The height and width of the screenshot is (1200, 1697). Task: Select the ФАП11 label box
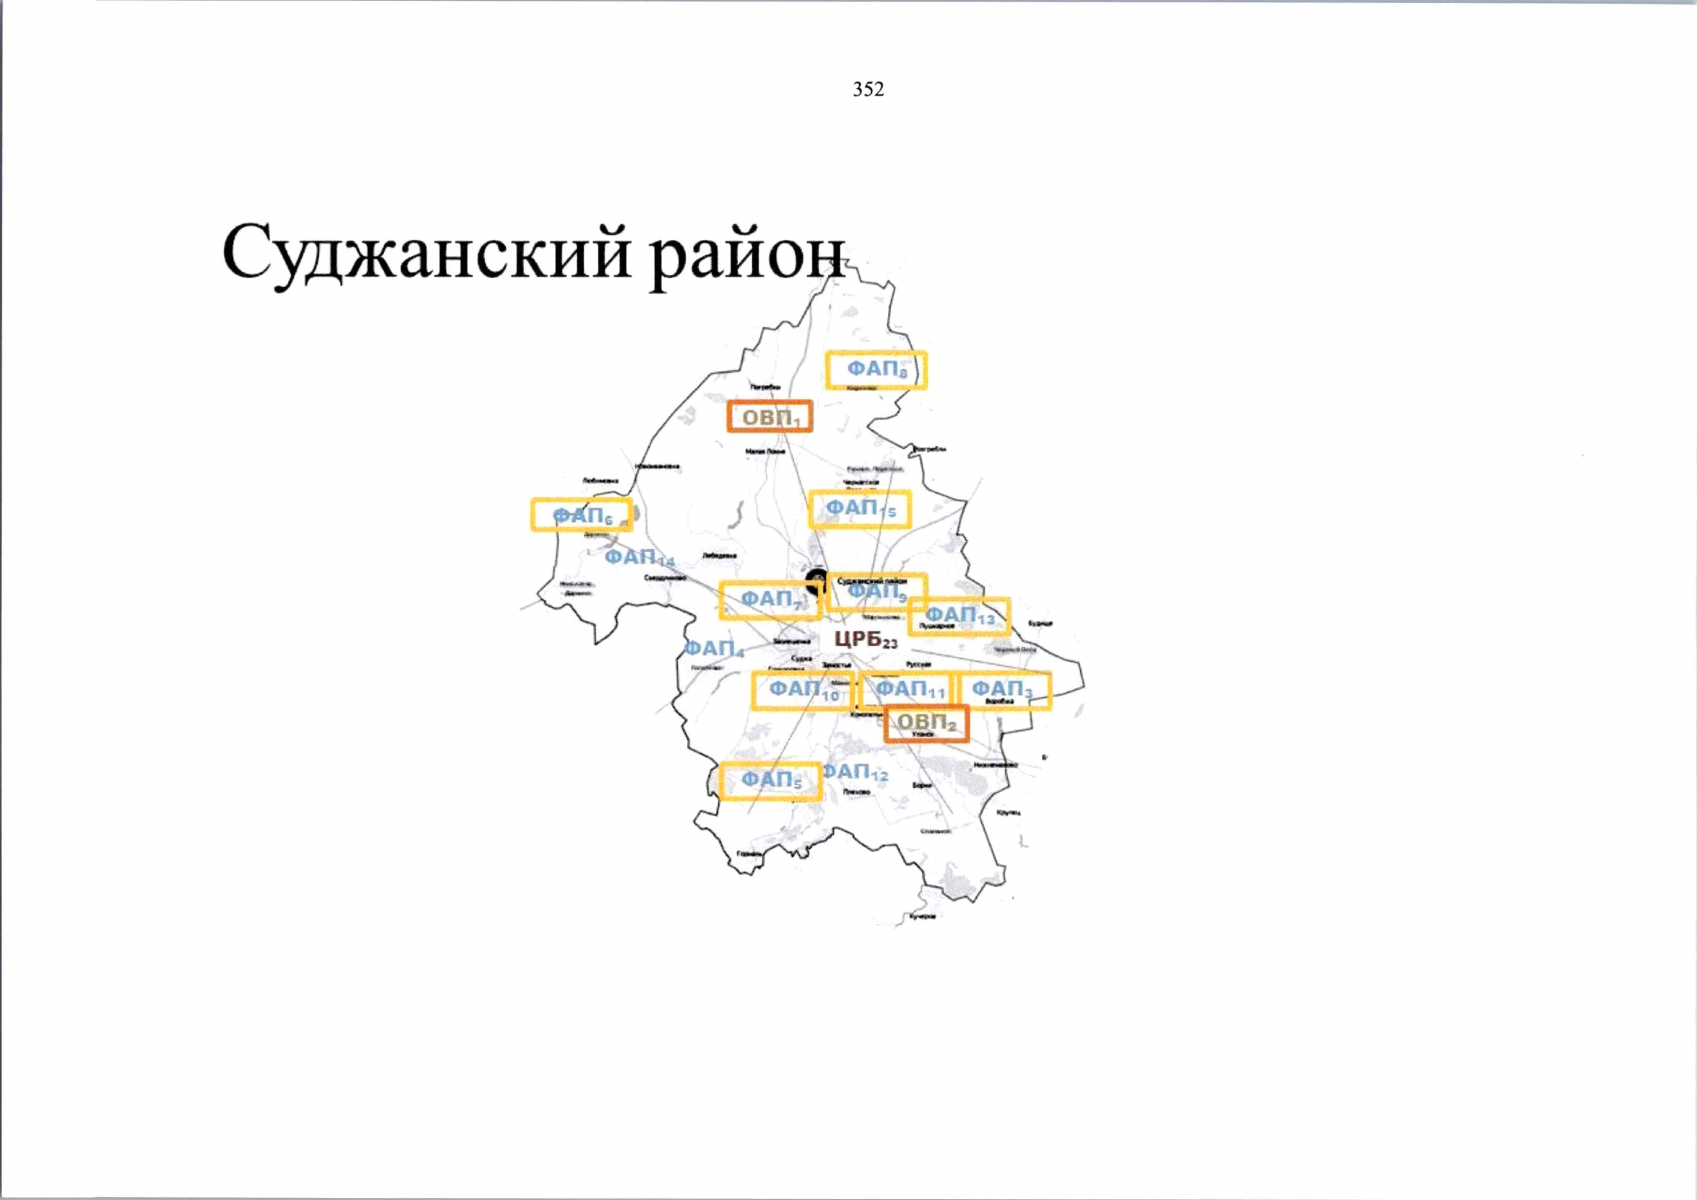click(906, 690)
